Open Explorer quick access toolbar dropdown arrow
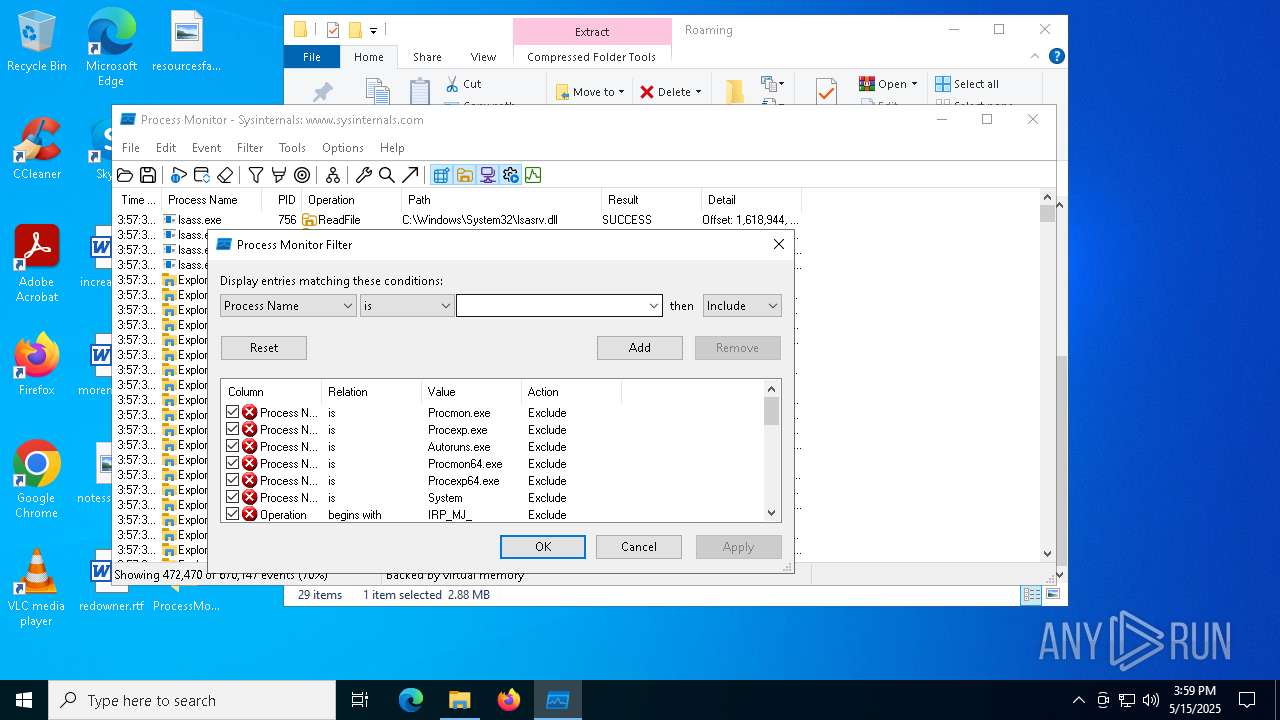Screen dimensions: 1280x720 (374, 30)
